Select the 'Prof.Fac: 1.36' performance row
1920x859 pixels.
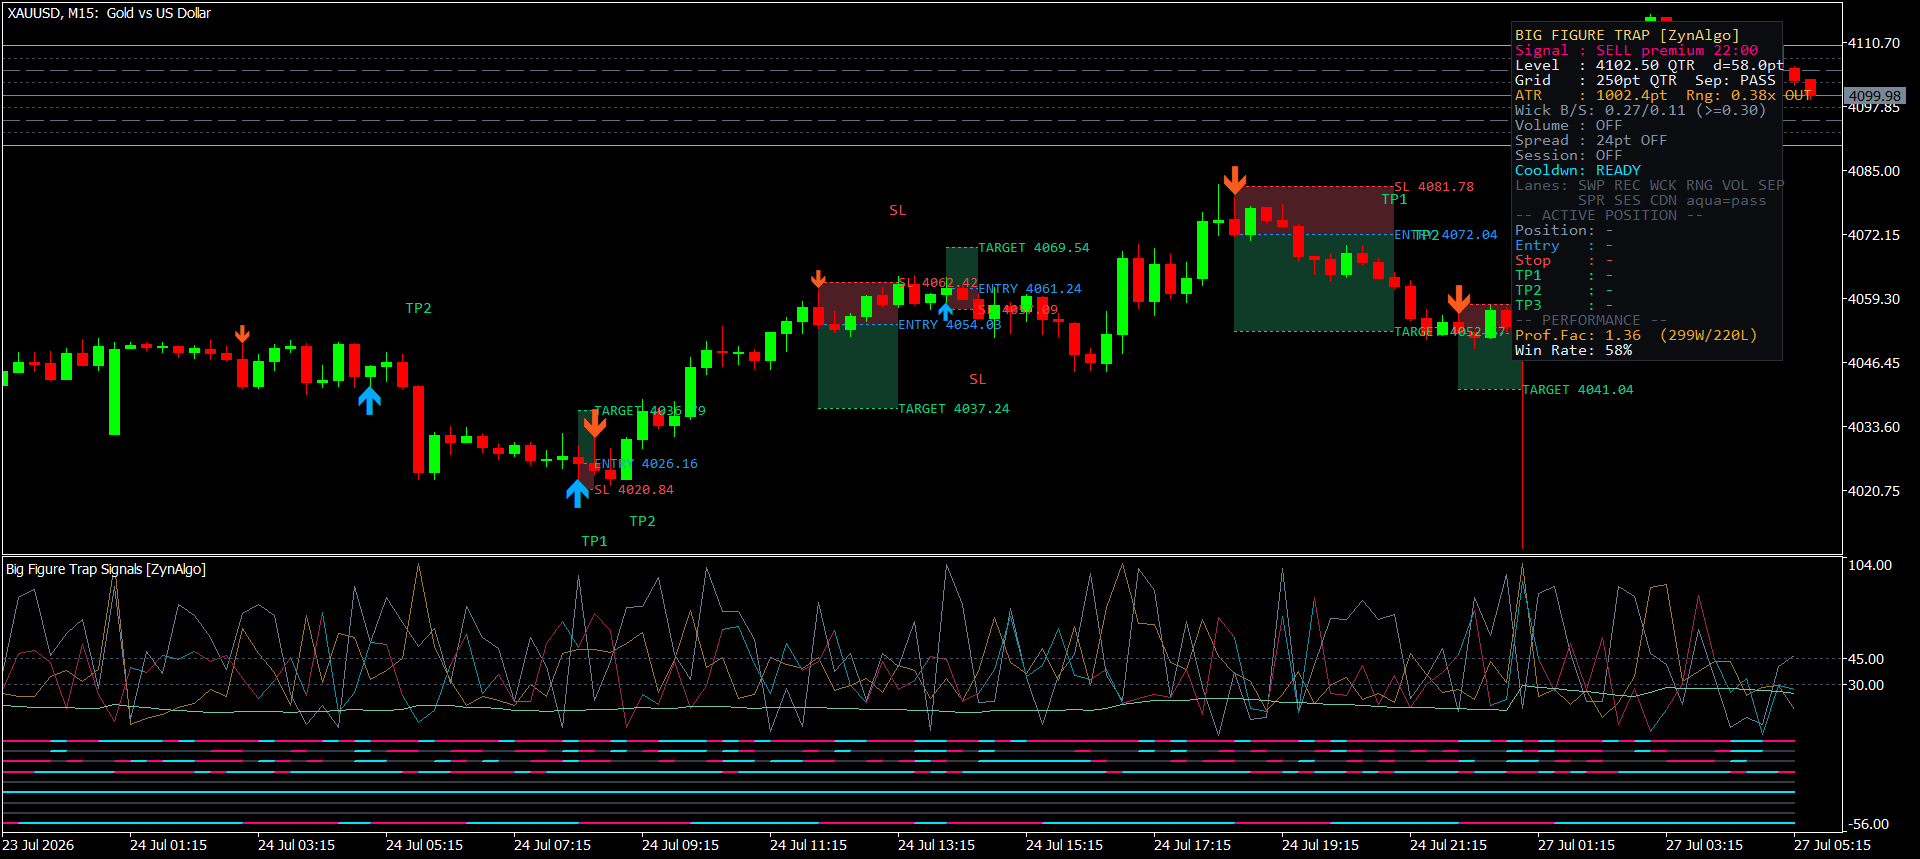[1636, 335]
